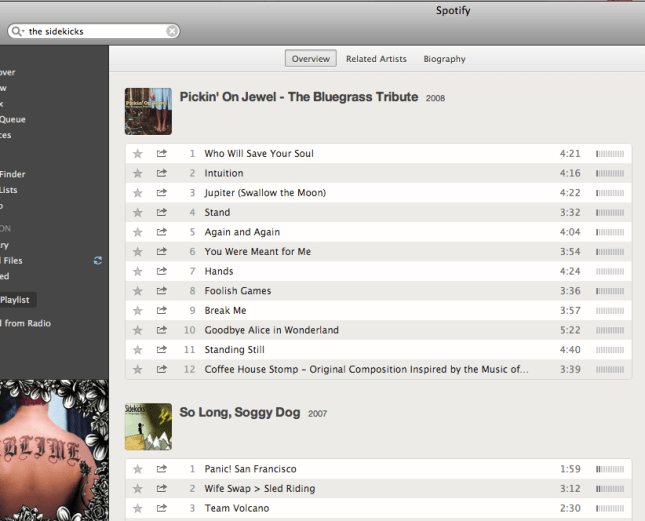Click the popularity bar for Panic! San Francisco
This screenshot has width=645, height=521.
[x=610, y=469]
